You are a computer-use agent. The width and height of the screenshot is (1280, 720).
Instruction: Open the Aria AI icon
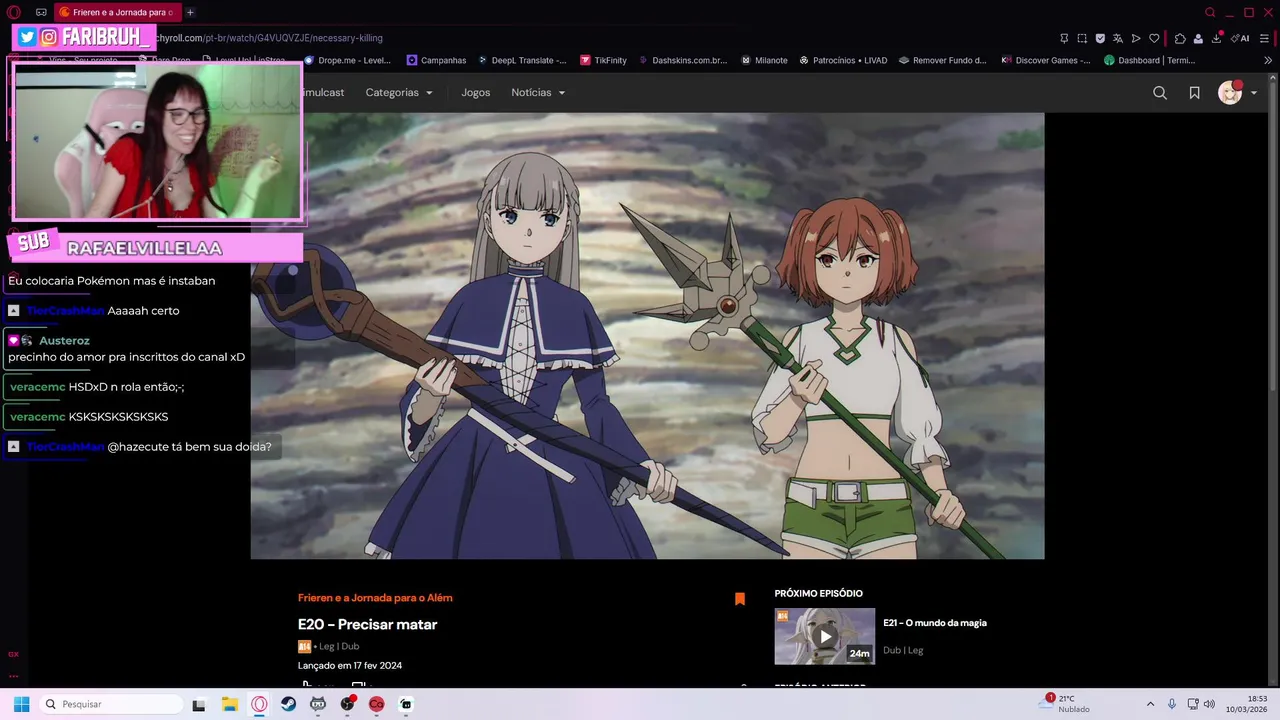[x=1240, y=38]
